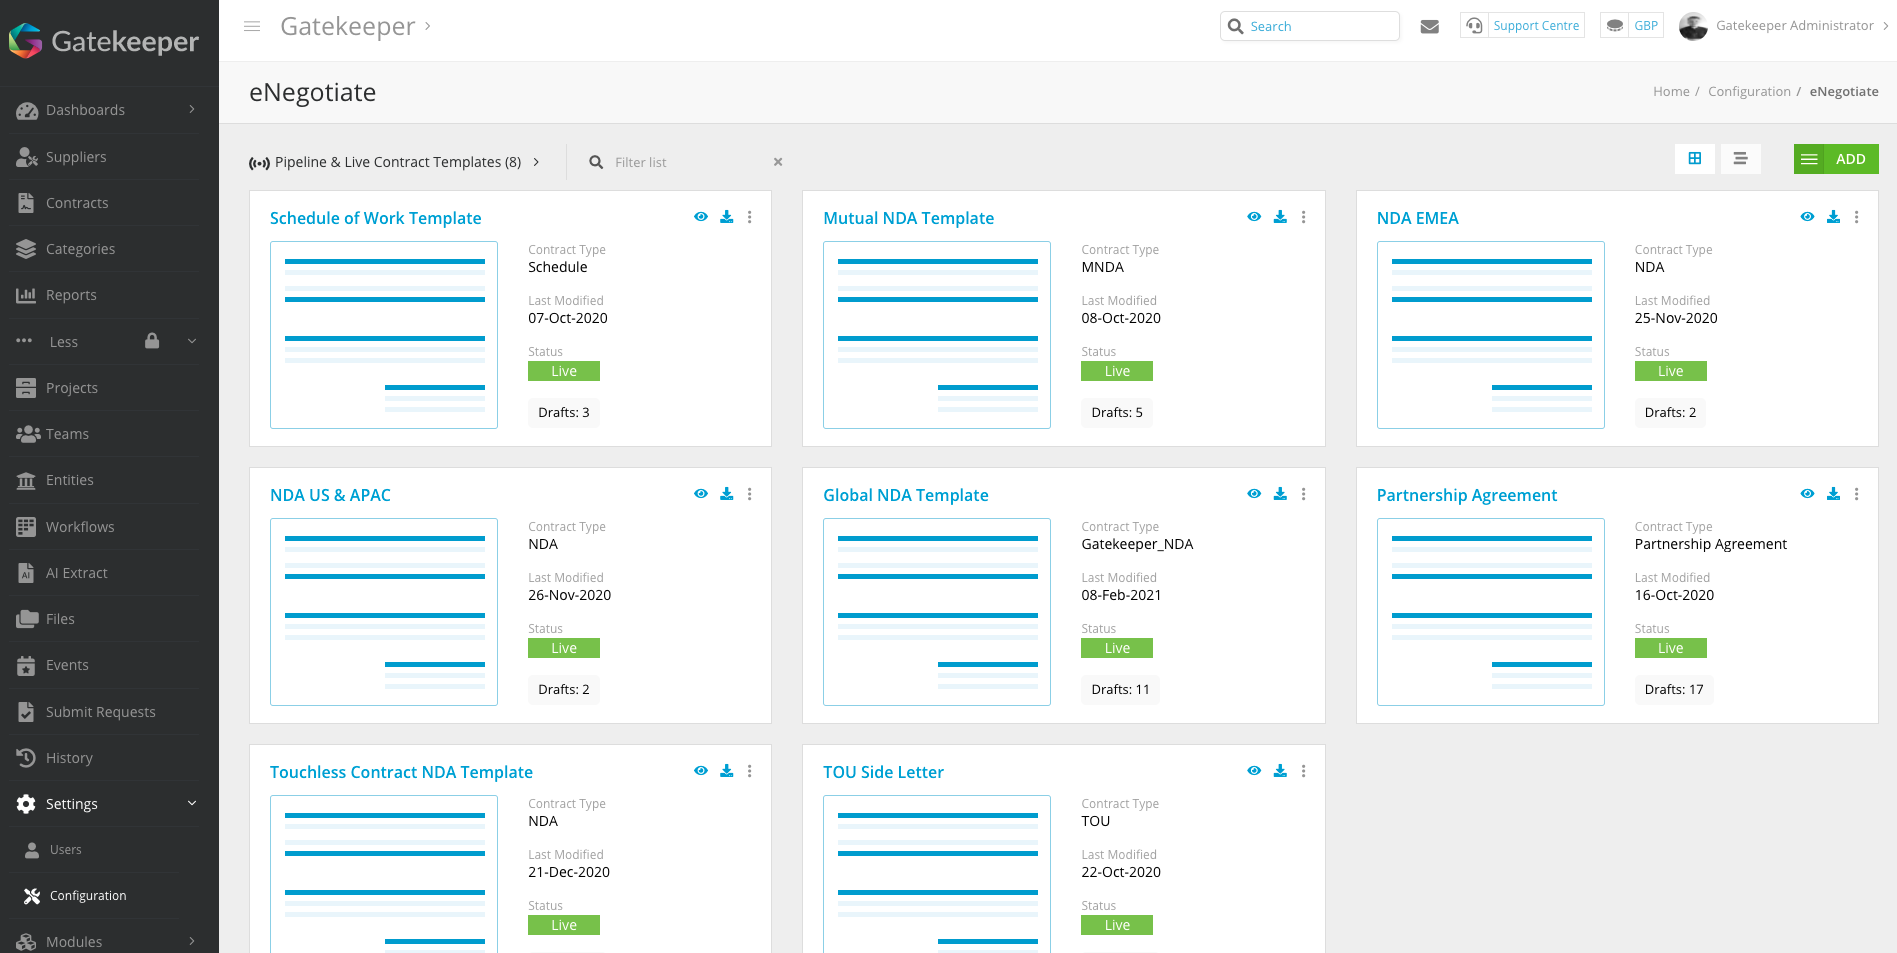Expand the Modules sidebar submenu
This screenshot has width=1897, height=953.
192,942
